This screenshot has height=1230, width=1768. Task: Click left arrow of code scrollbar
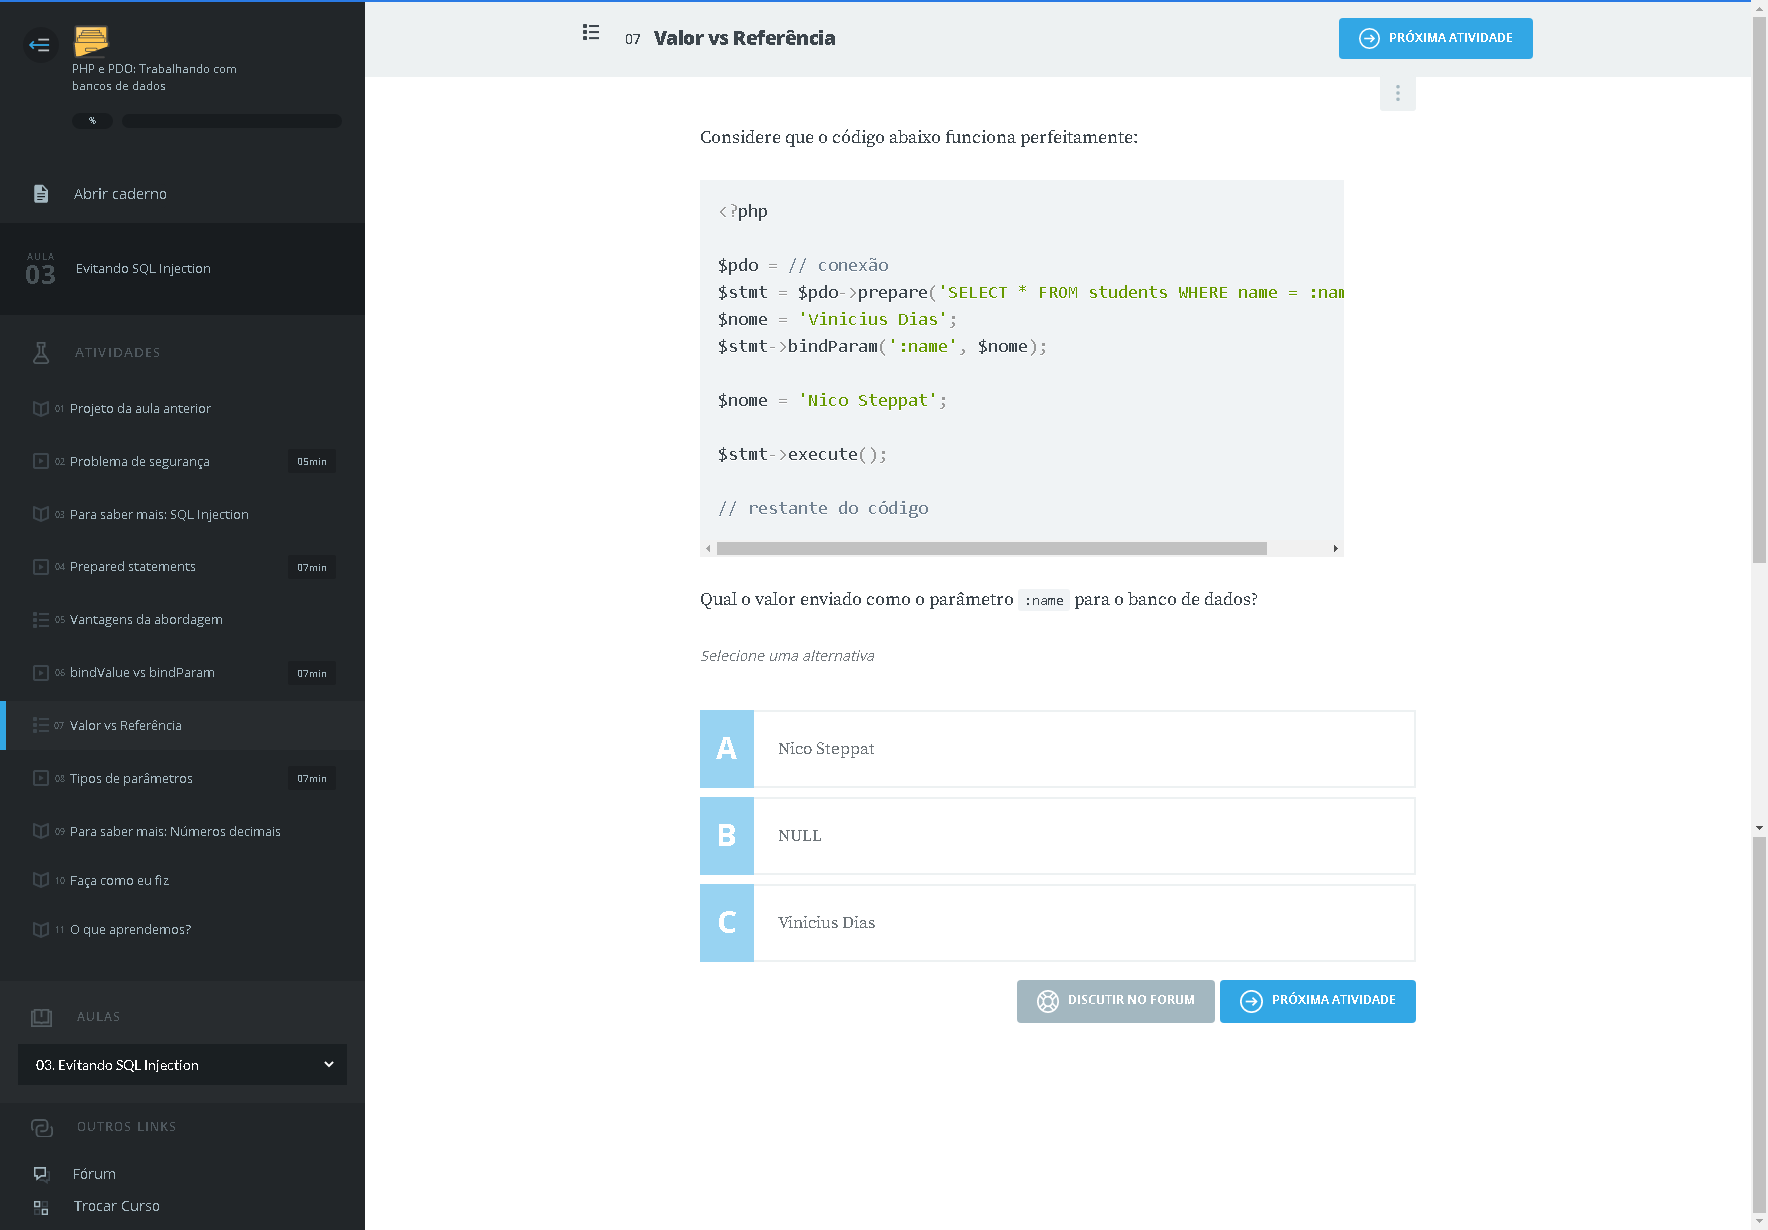708,549
